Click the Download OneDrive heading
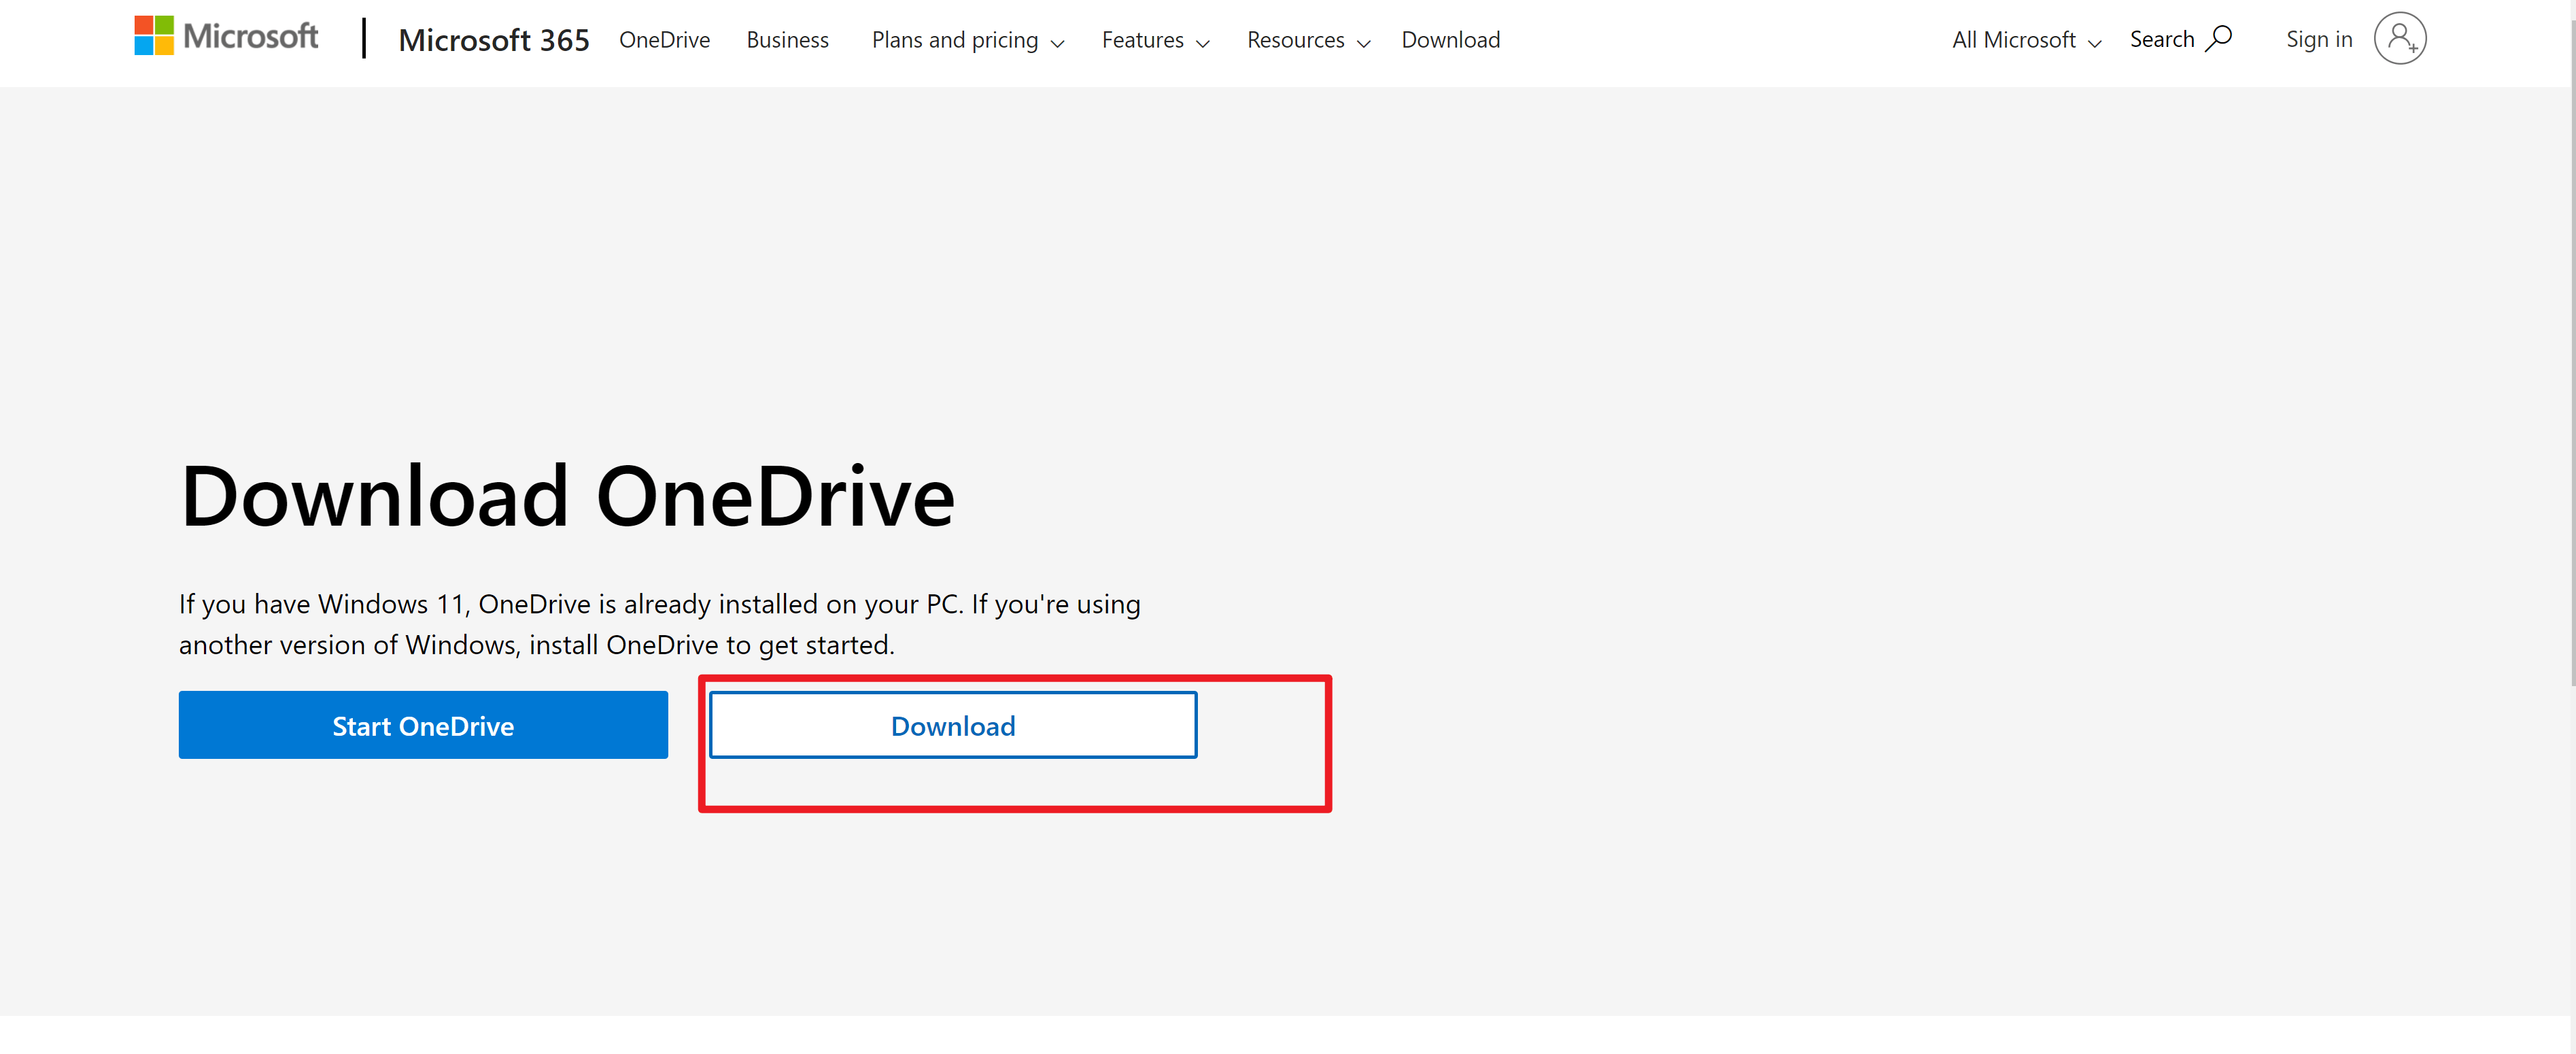Viewport: 2576px width, 1054px height. click(x=567, y=496)
